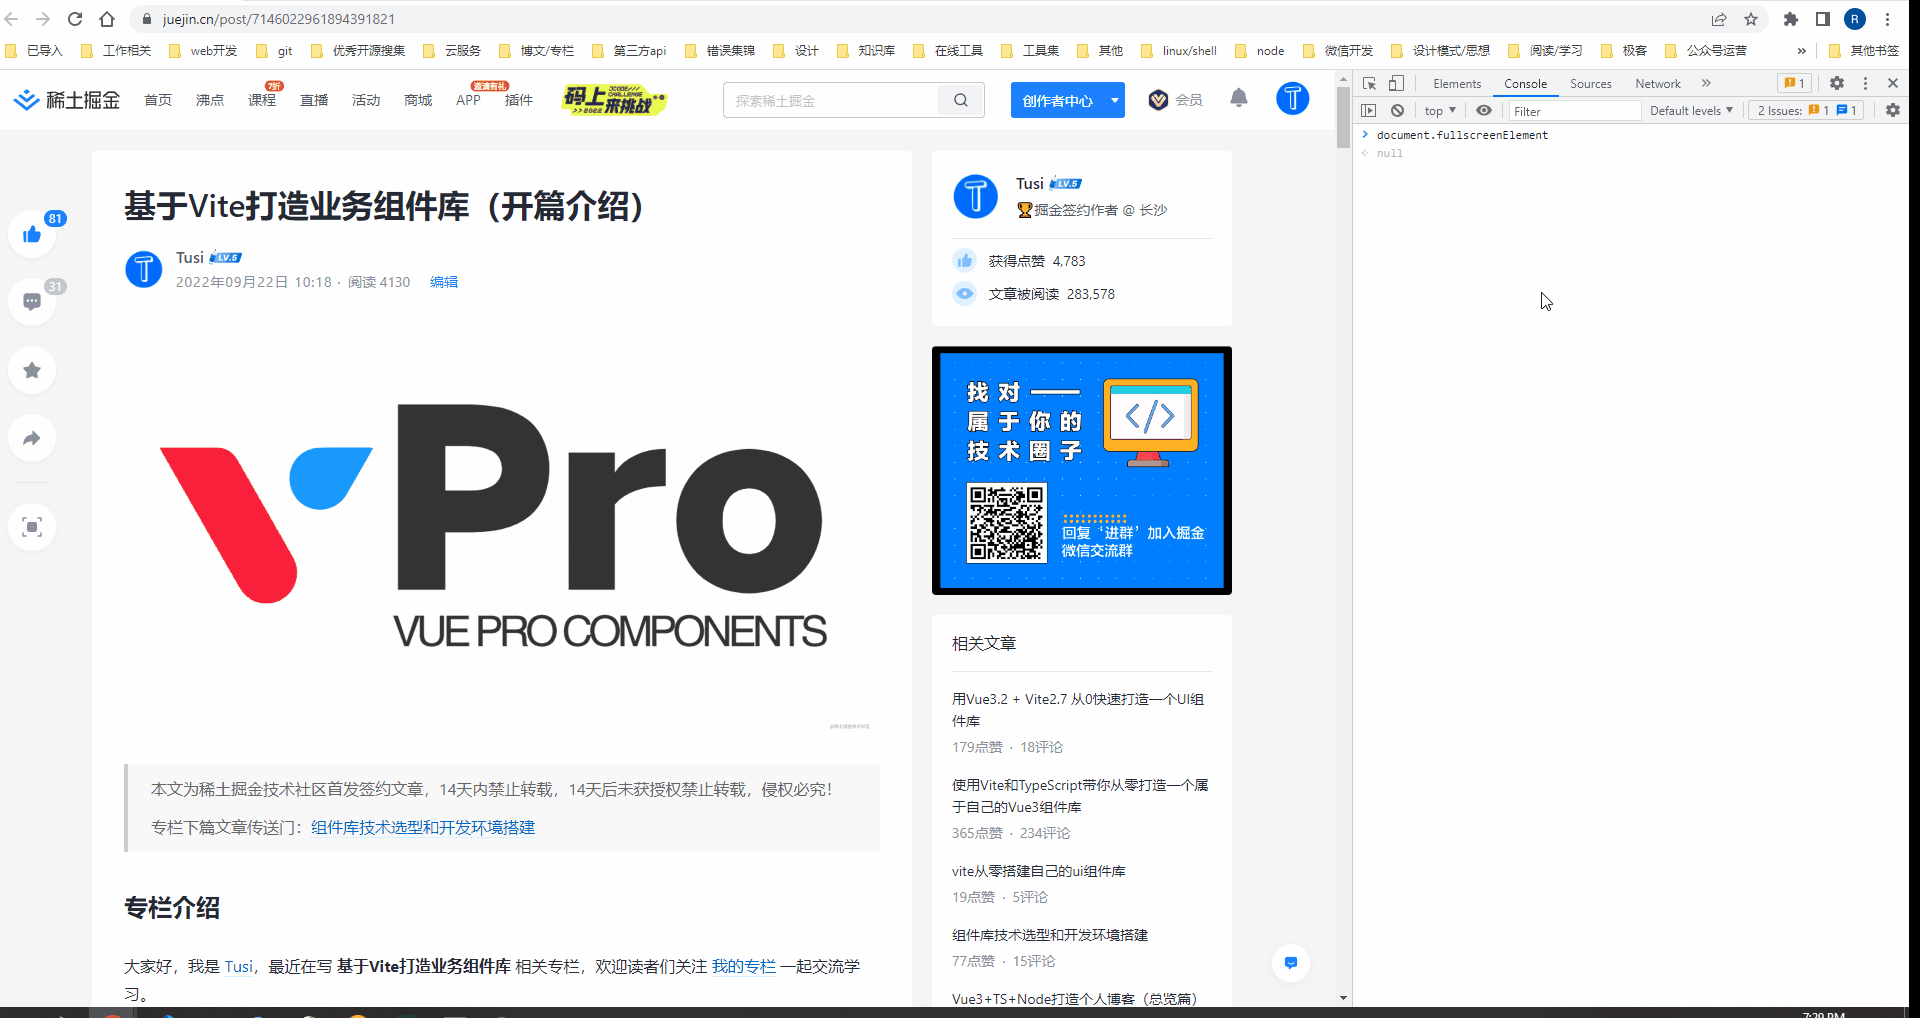Image resolution: width=1920 pixels, height=1018 pixels.
Task: Toggle device emulation mode in DevTools
Action: (1396, 83)
